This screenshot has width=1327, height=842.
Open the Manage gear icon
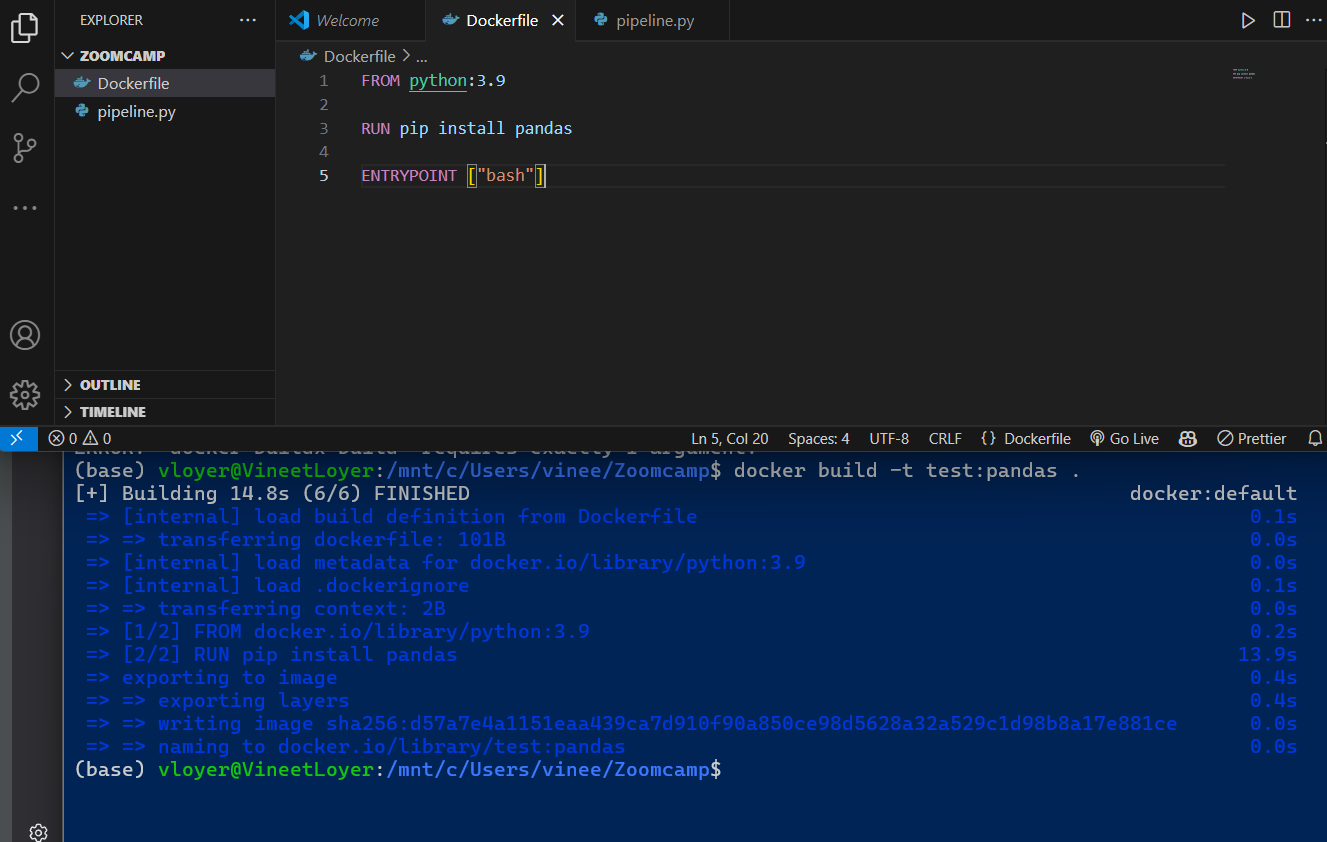[25, 394]
